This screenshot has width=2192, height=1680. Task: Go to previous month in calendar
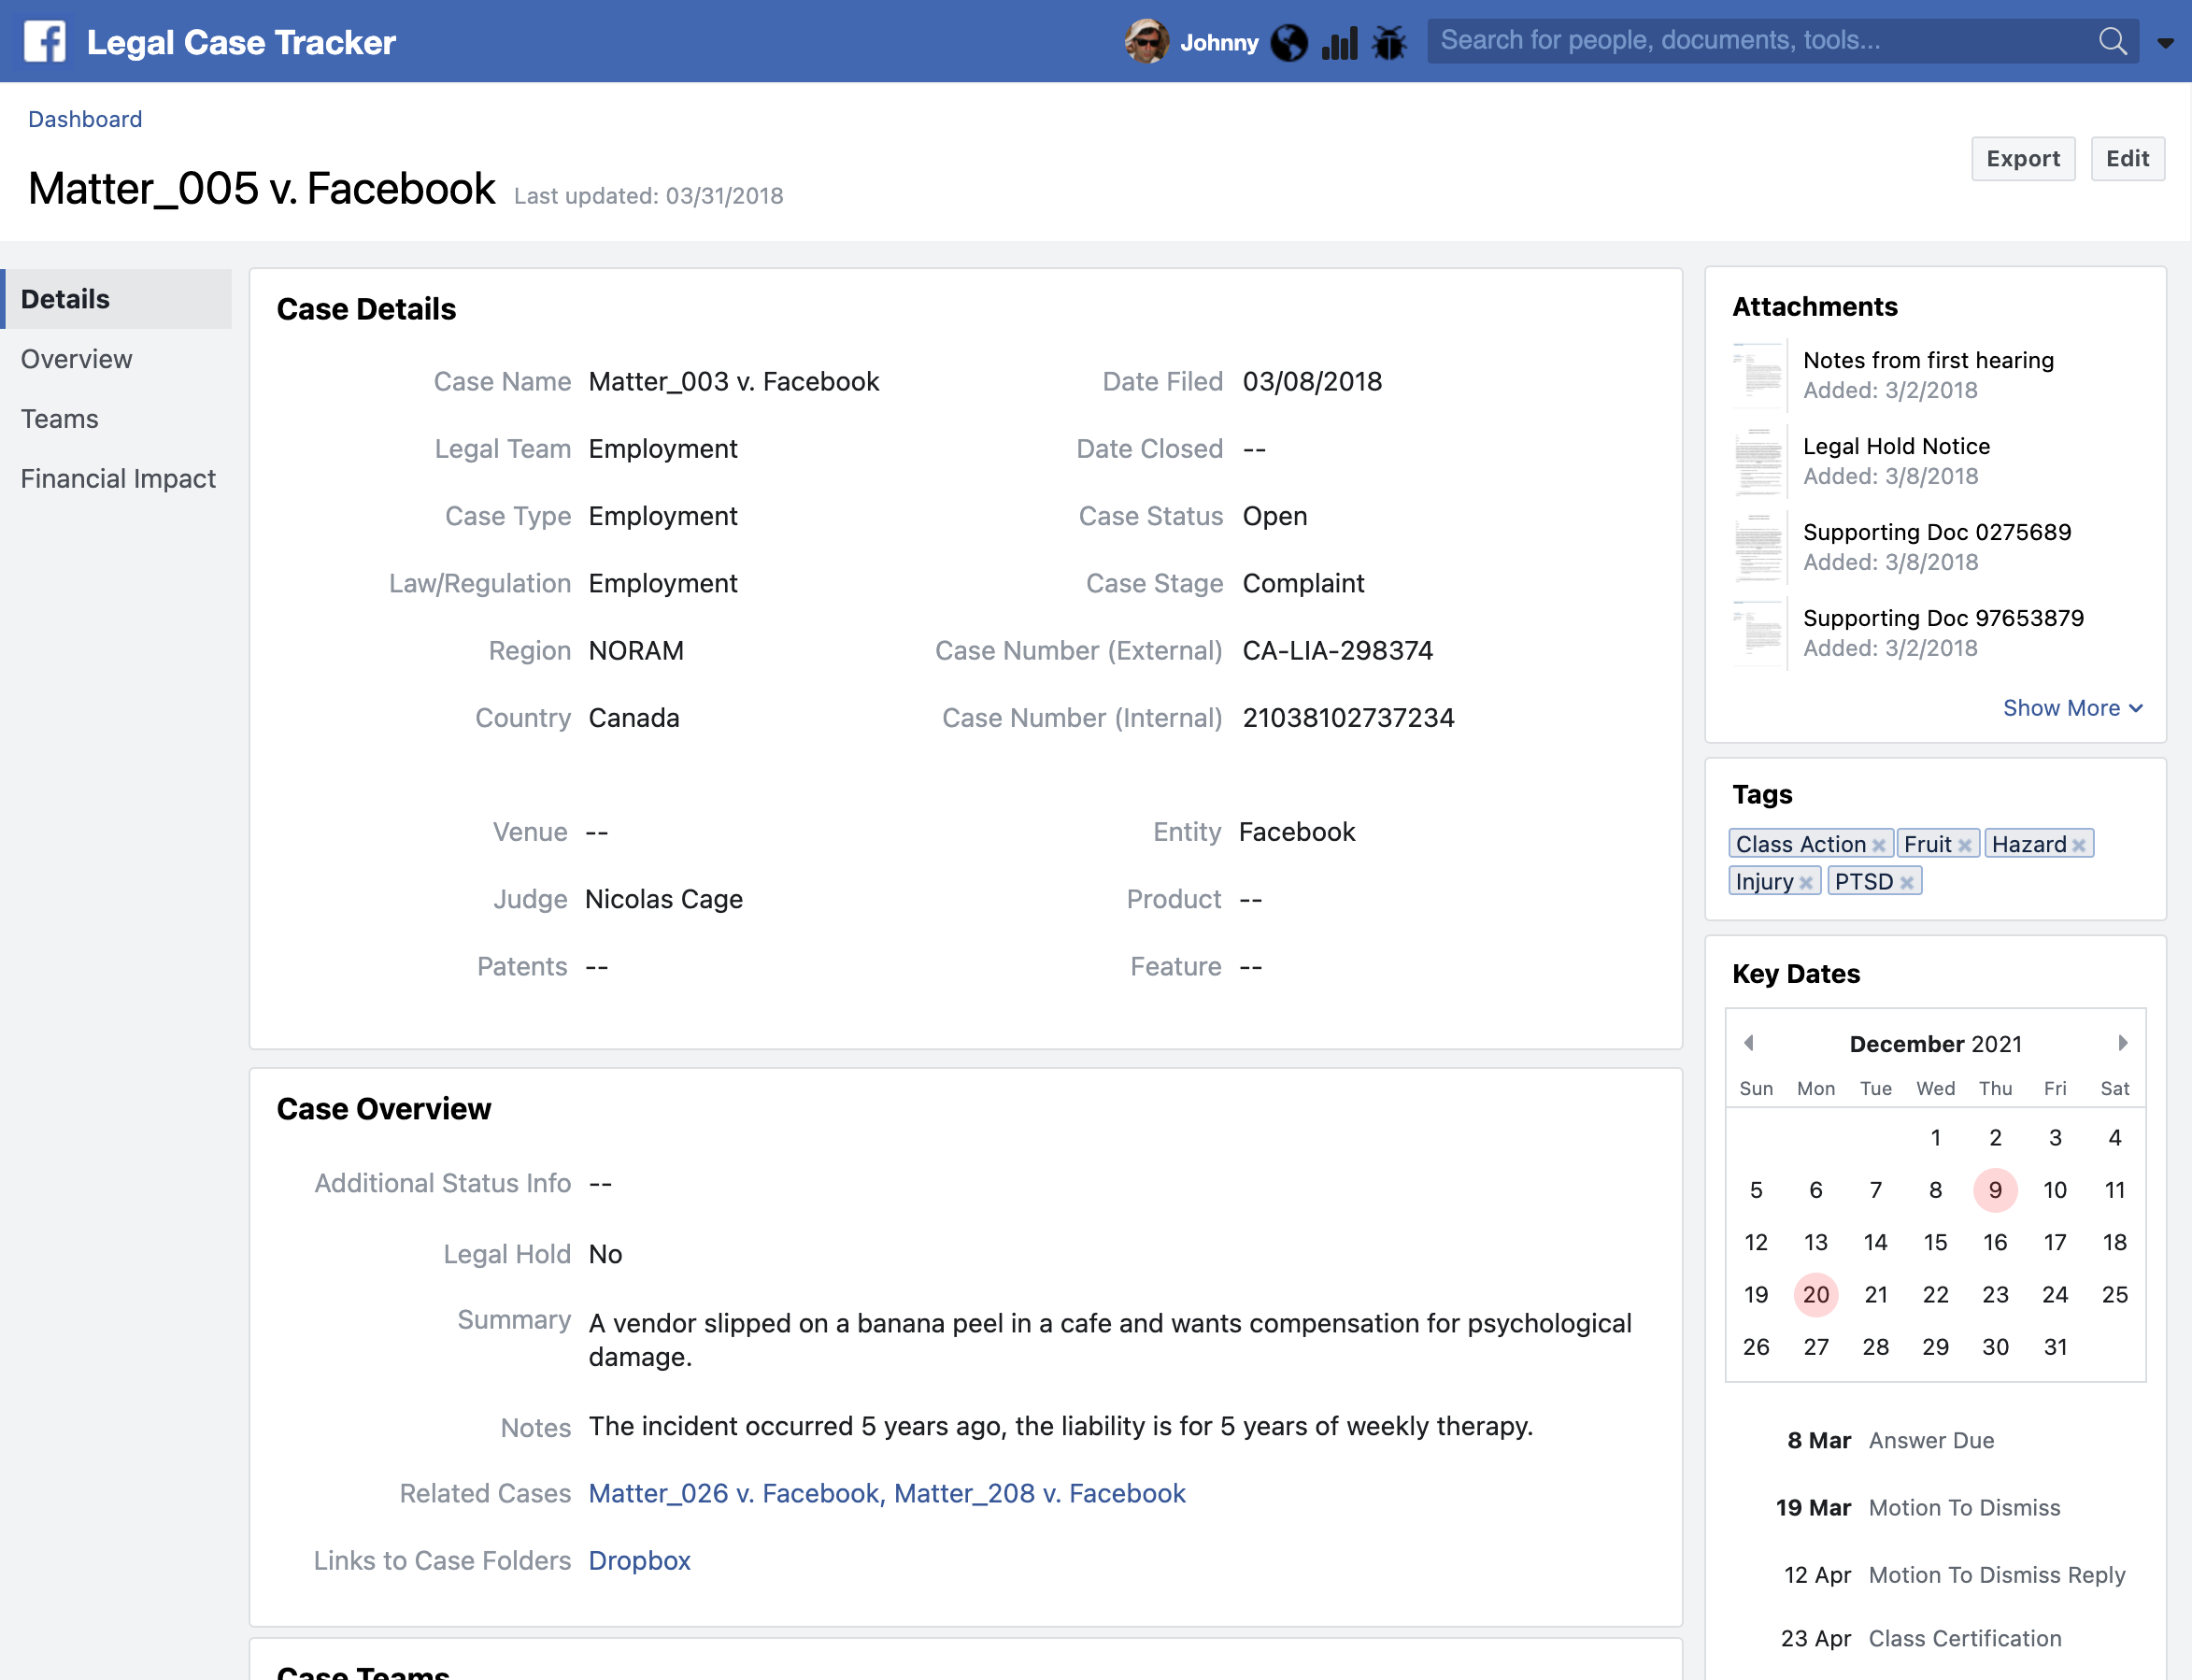point(1749,1043)
